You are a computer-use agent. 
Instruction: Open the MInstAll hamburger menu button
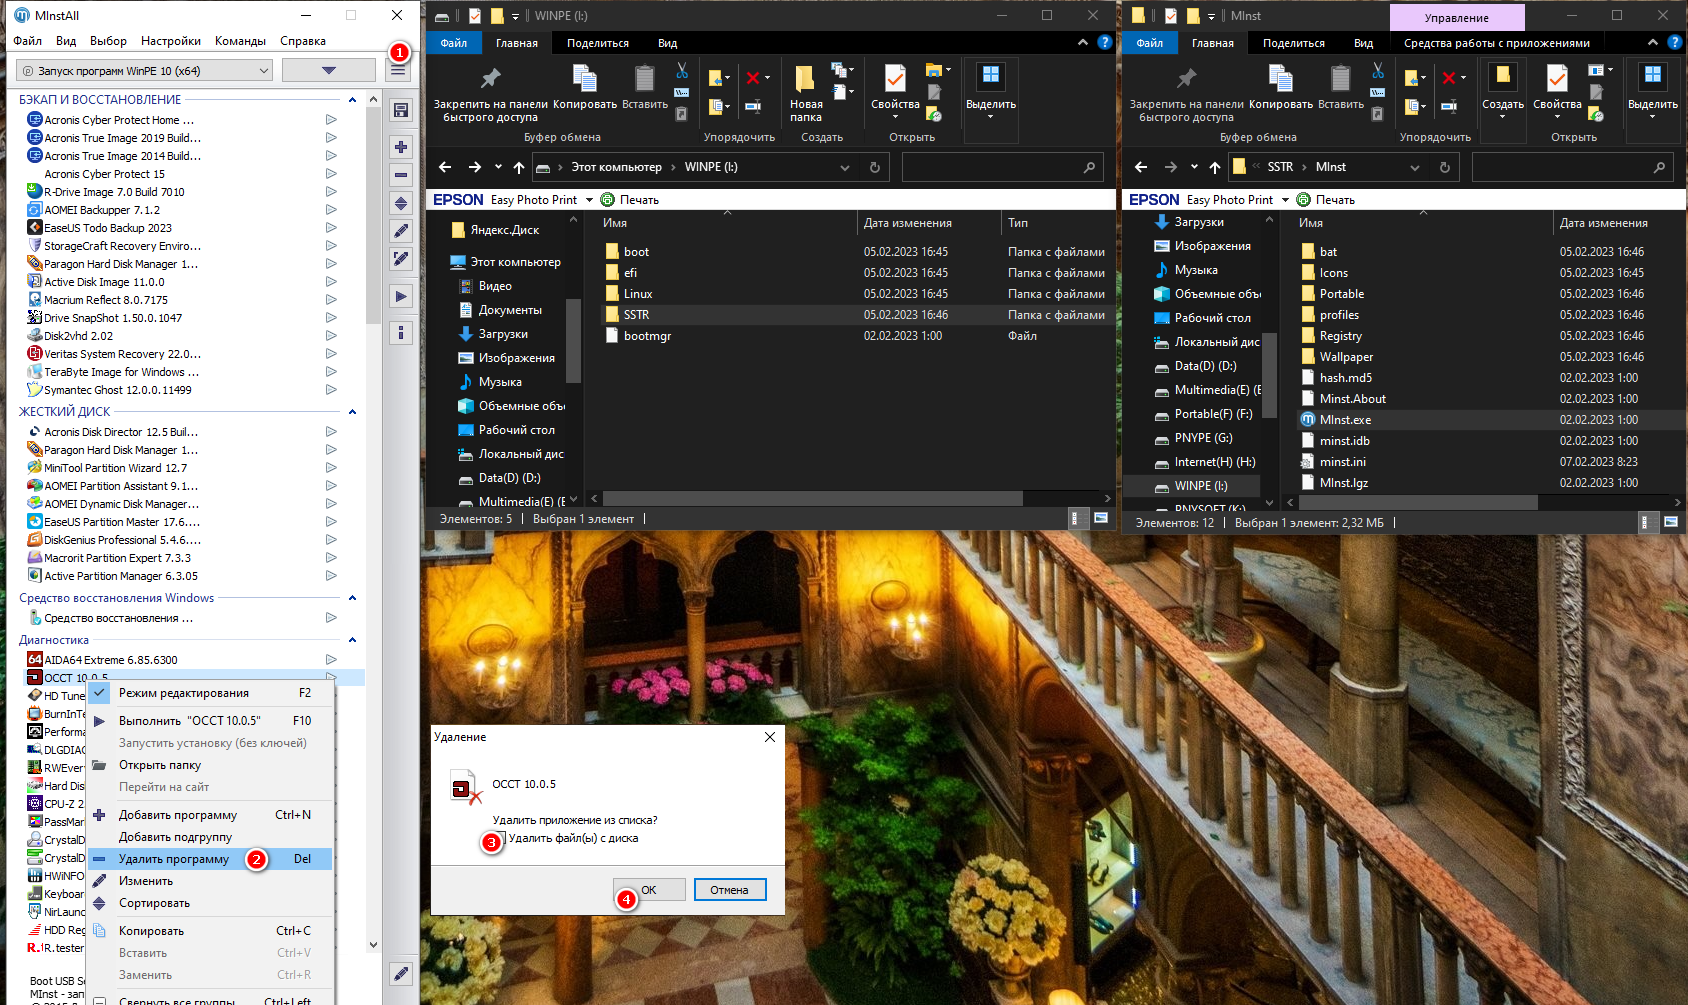(x=398, y=70)
